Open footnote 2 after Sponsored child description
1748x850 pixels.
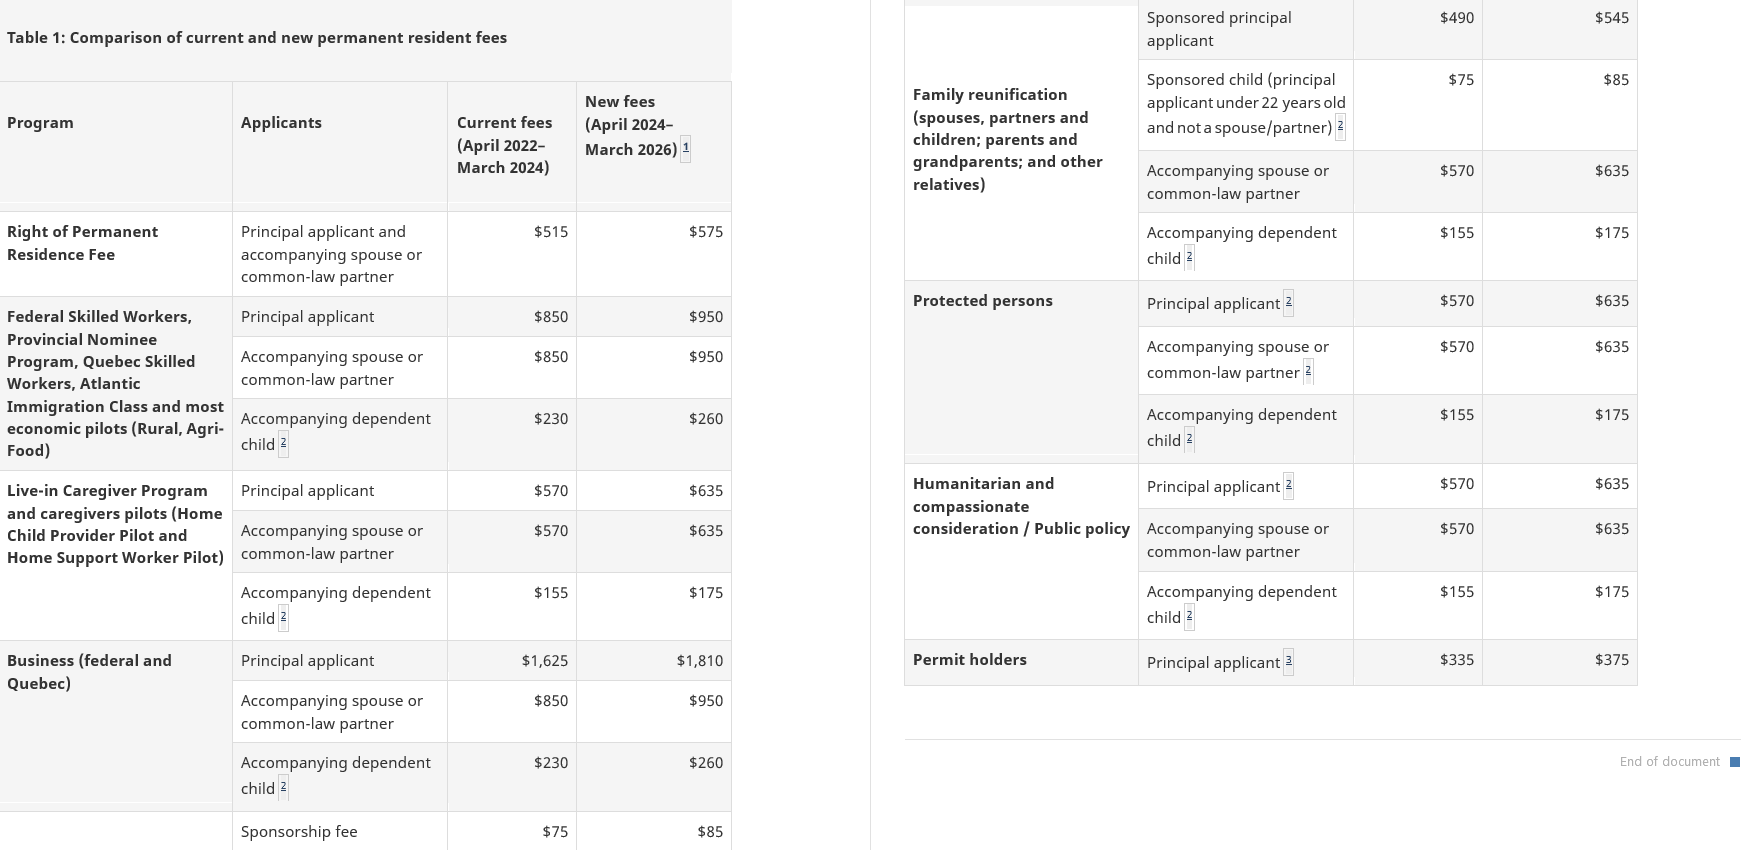coord(1340,127)
